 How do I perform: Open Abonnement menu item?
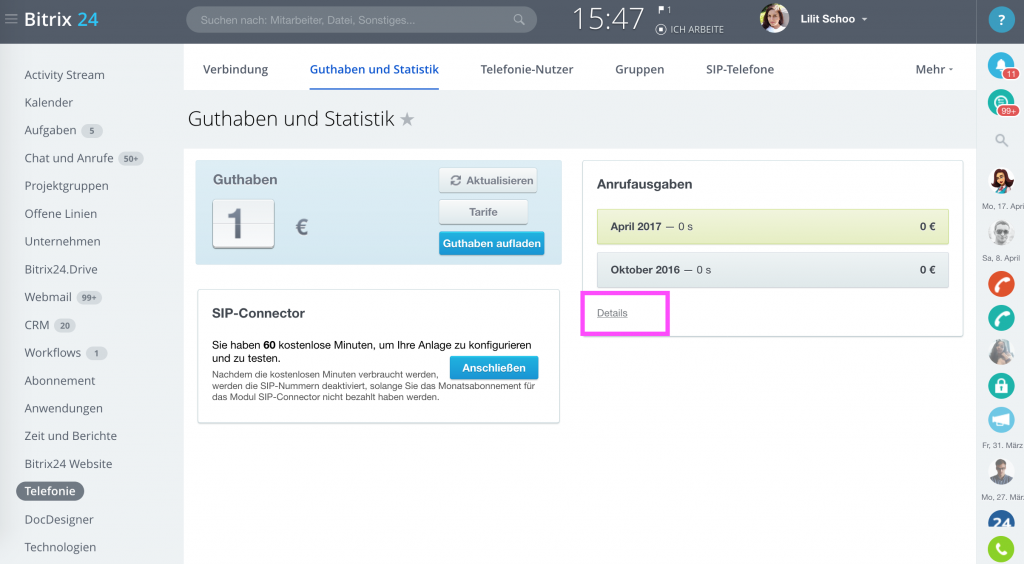pyautogui.click(x=60, y=381)
